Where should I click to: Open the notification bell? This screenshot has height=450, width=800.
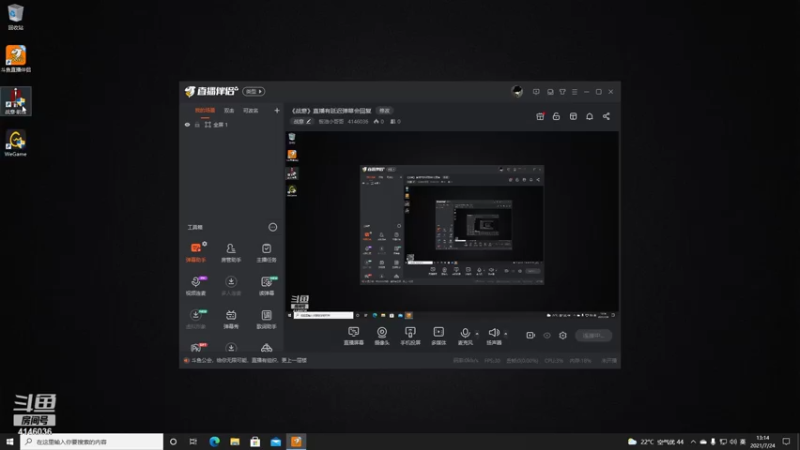(589, 116)
